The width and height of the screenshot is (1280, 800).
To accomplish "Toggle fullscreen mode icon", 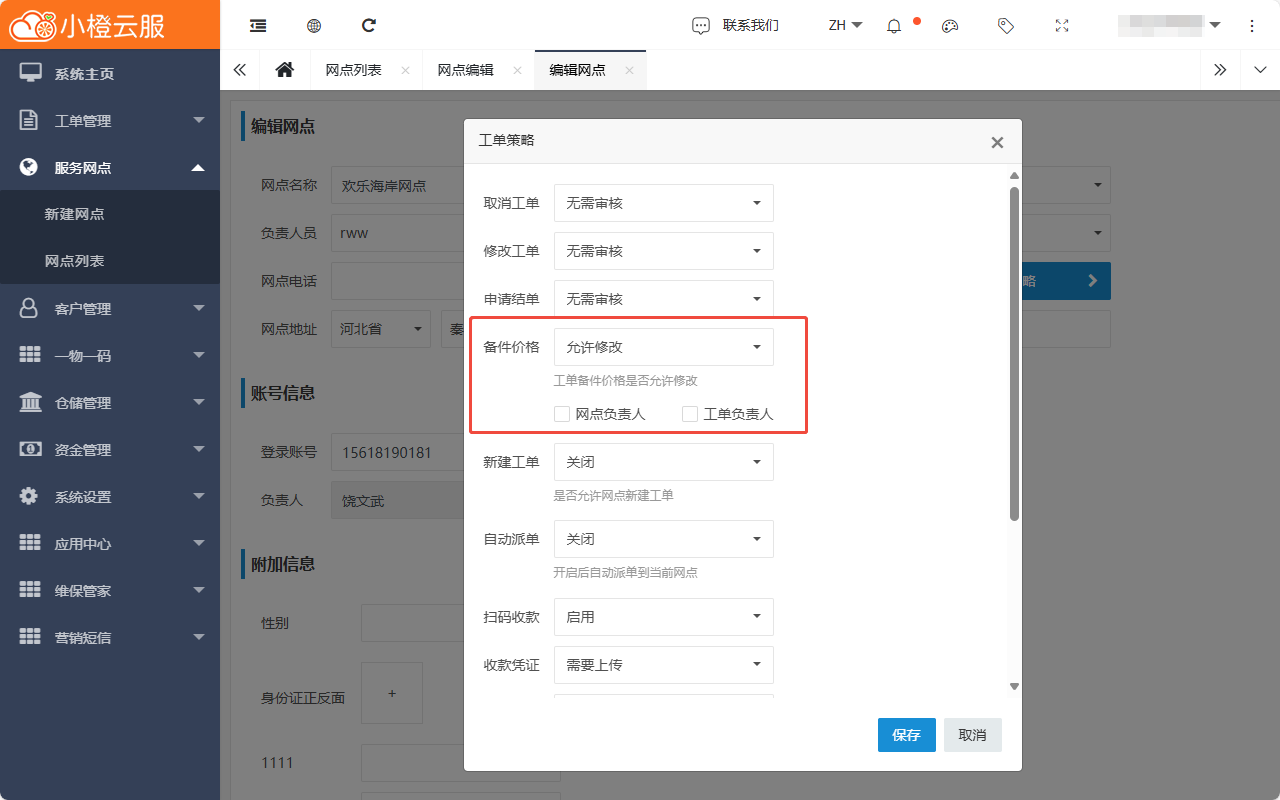I will pos(1062,26).
